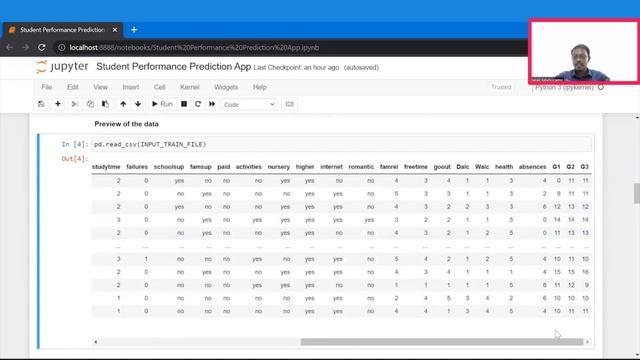
Task: Move selected cell down arrow
Action: pyautogui.click(x=138, y=104)
